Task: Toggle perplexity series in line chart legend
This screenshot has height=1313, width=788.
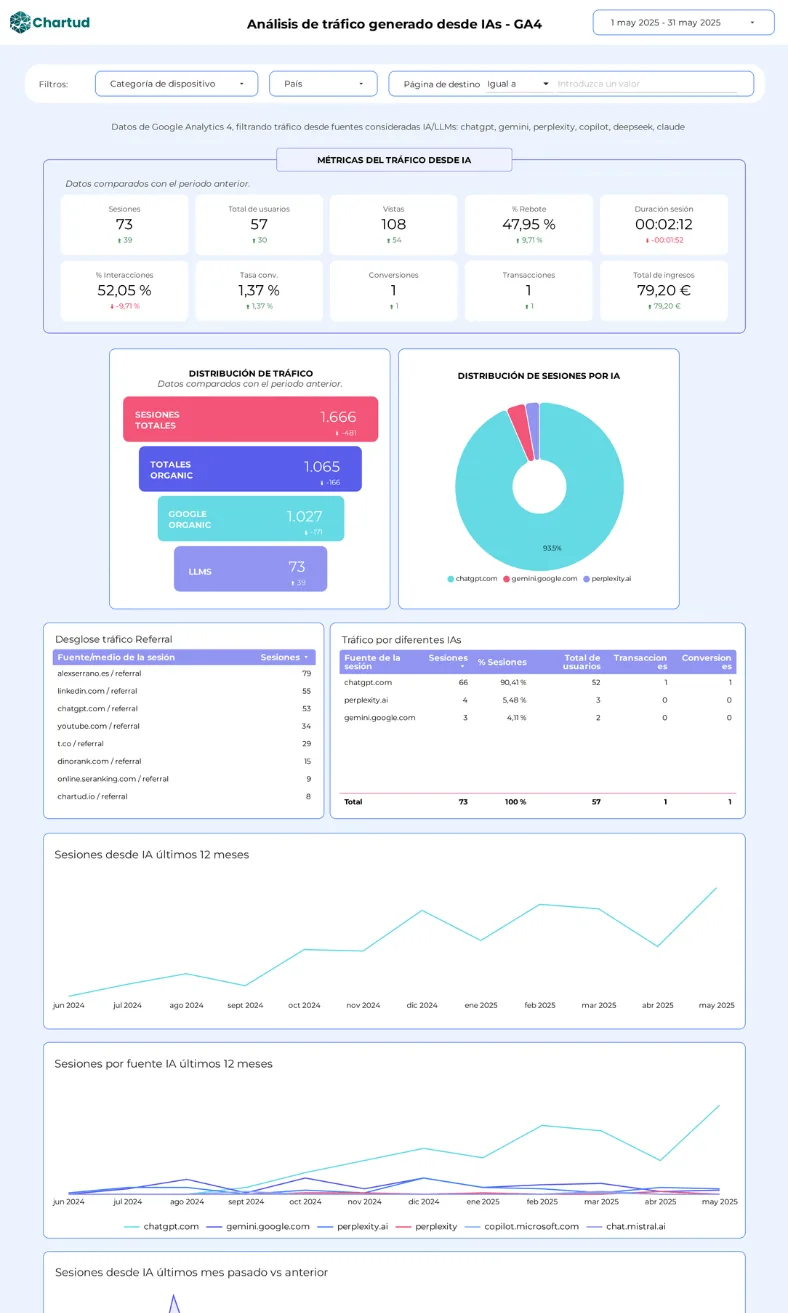Action: tap(426, 1226)
